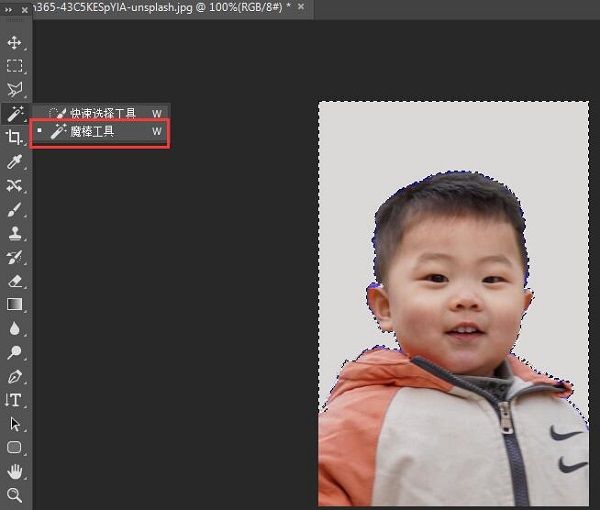Select the Pen tool
The image size is (600, 510).
[15, 376]
